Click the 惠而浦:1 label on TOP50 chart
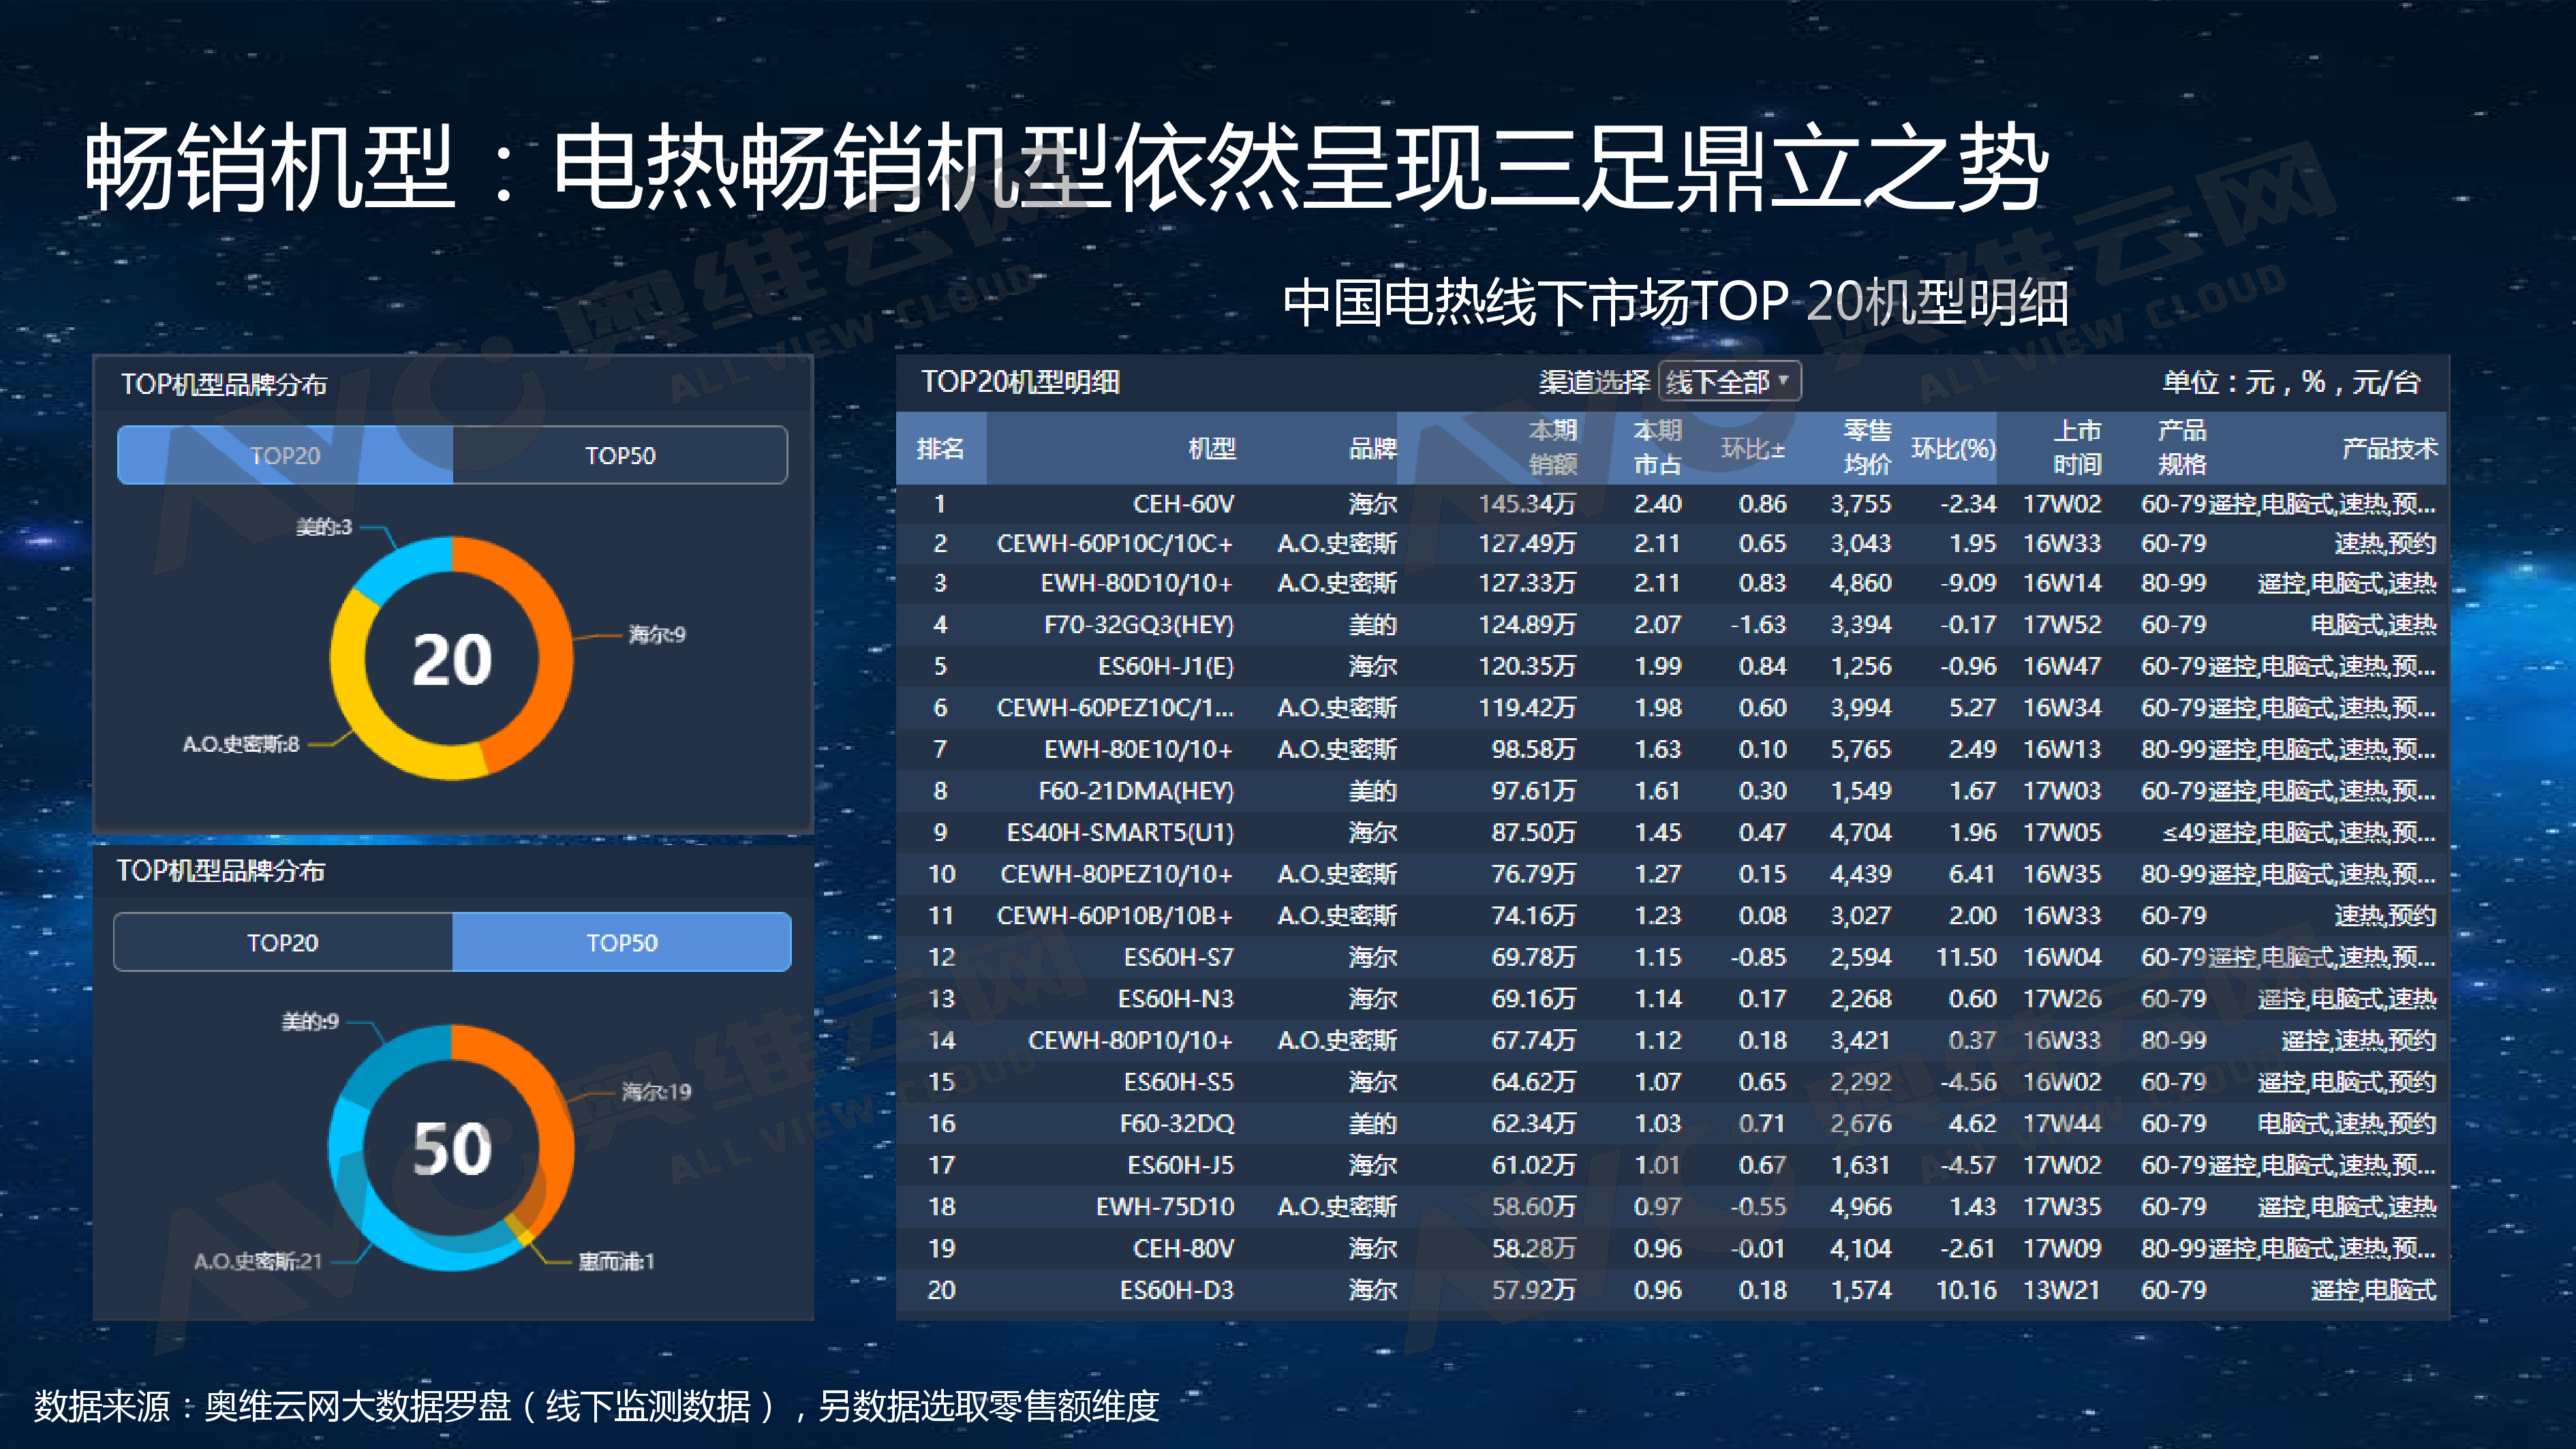The height and width of the screenshot is (1449, 2576). pyautogui.click(x=616, y=1261)
